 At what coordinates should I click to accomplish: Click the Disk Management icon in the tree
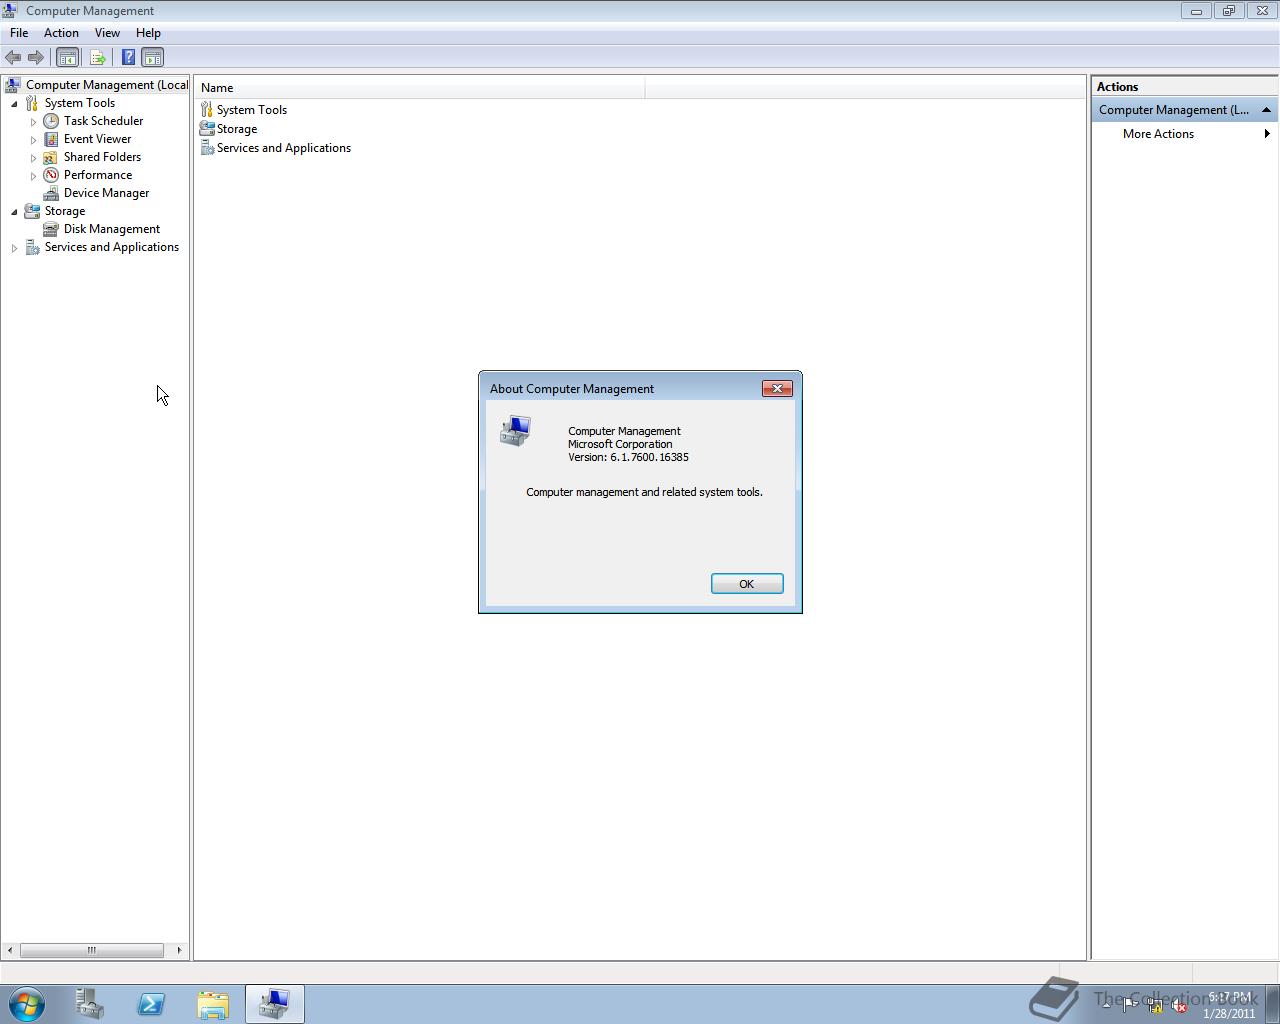[x=51, y=229]
